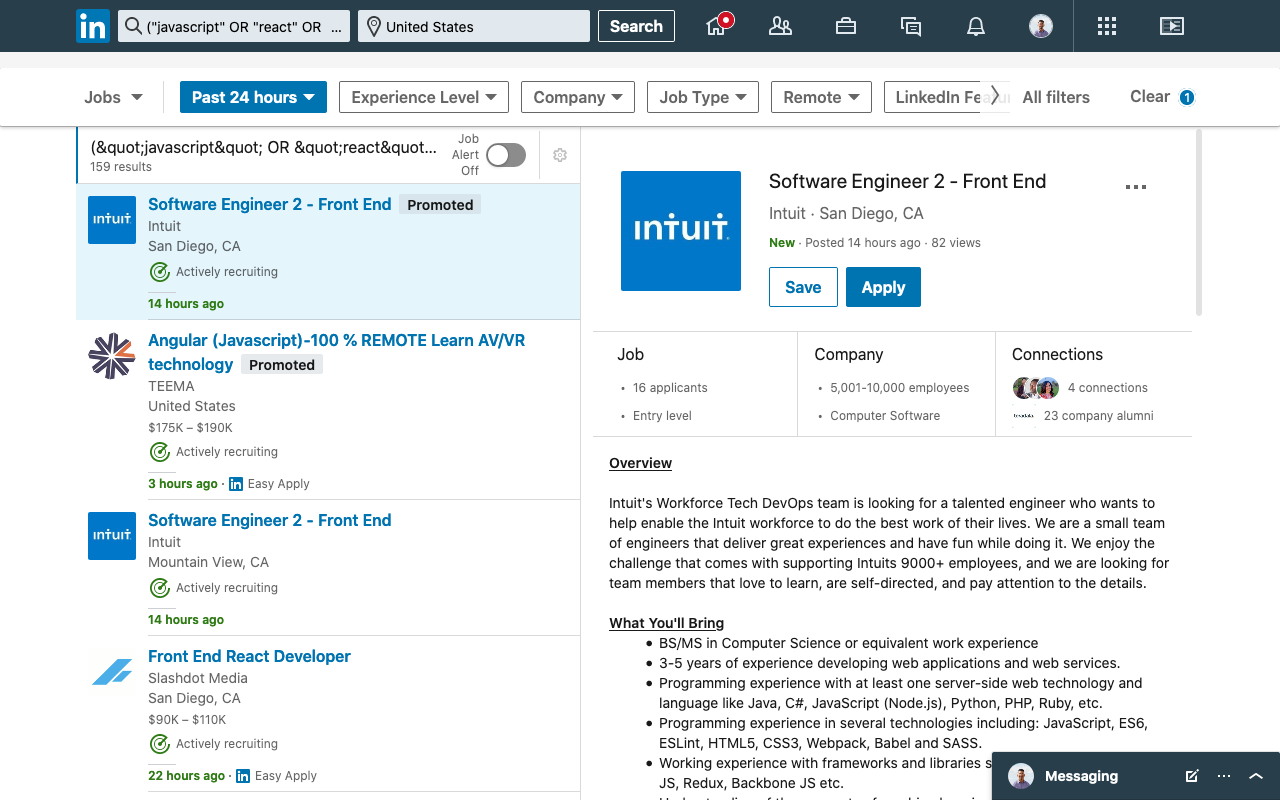Open Notifications bell icon
1280x800 pixels.
976,27
